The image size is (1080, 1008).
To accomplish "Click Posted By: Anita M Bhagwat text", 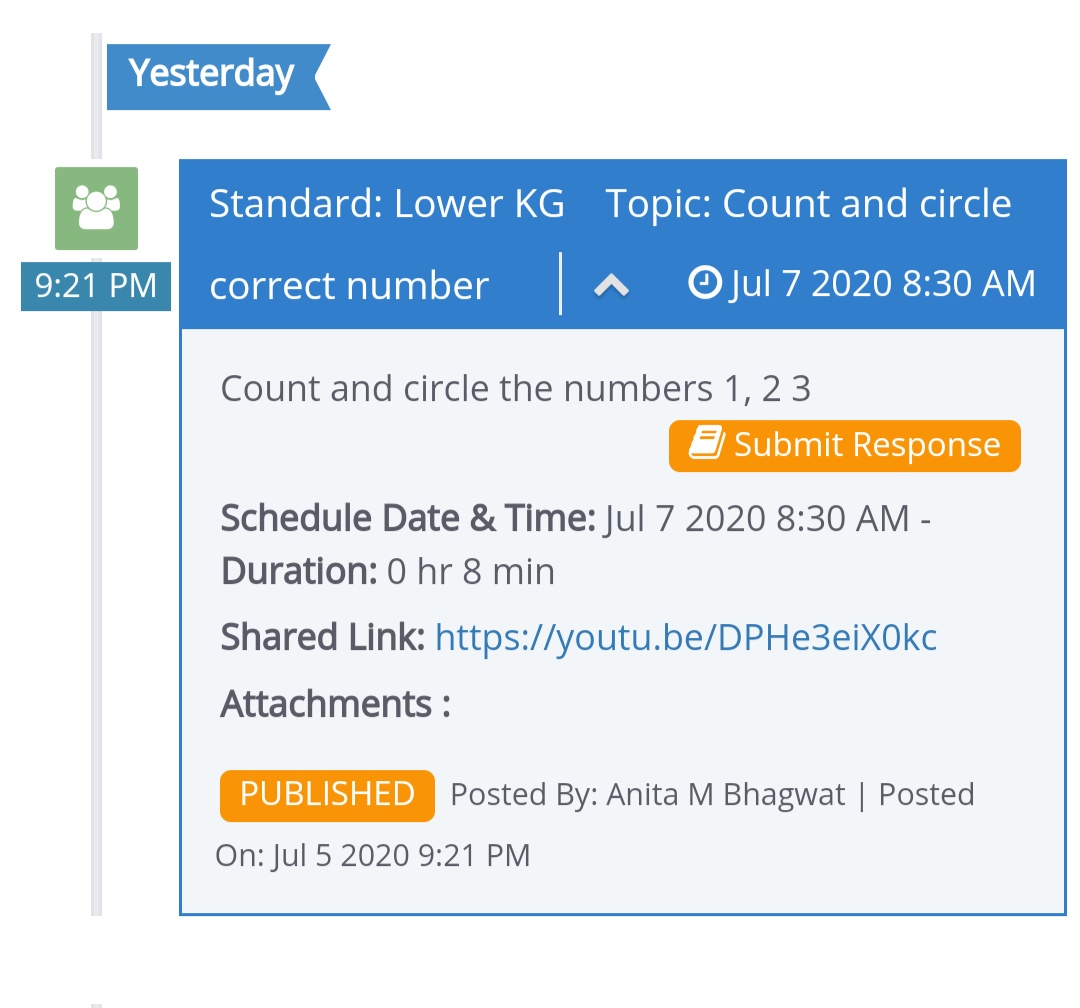I will click(647, 794).
